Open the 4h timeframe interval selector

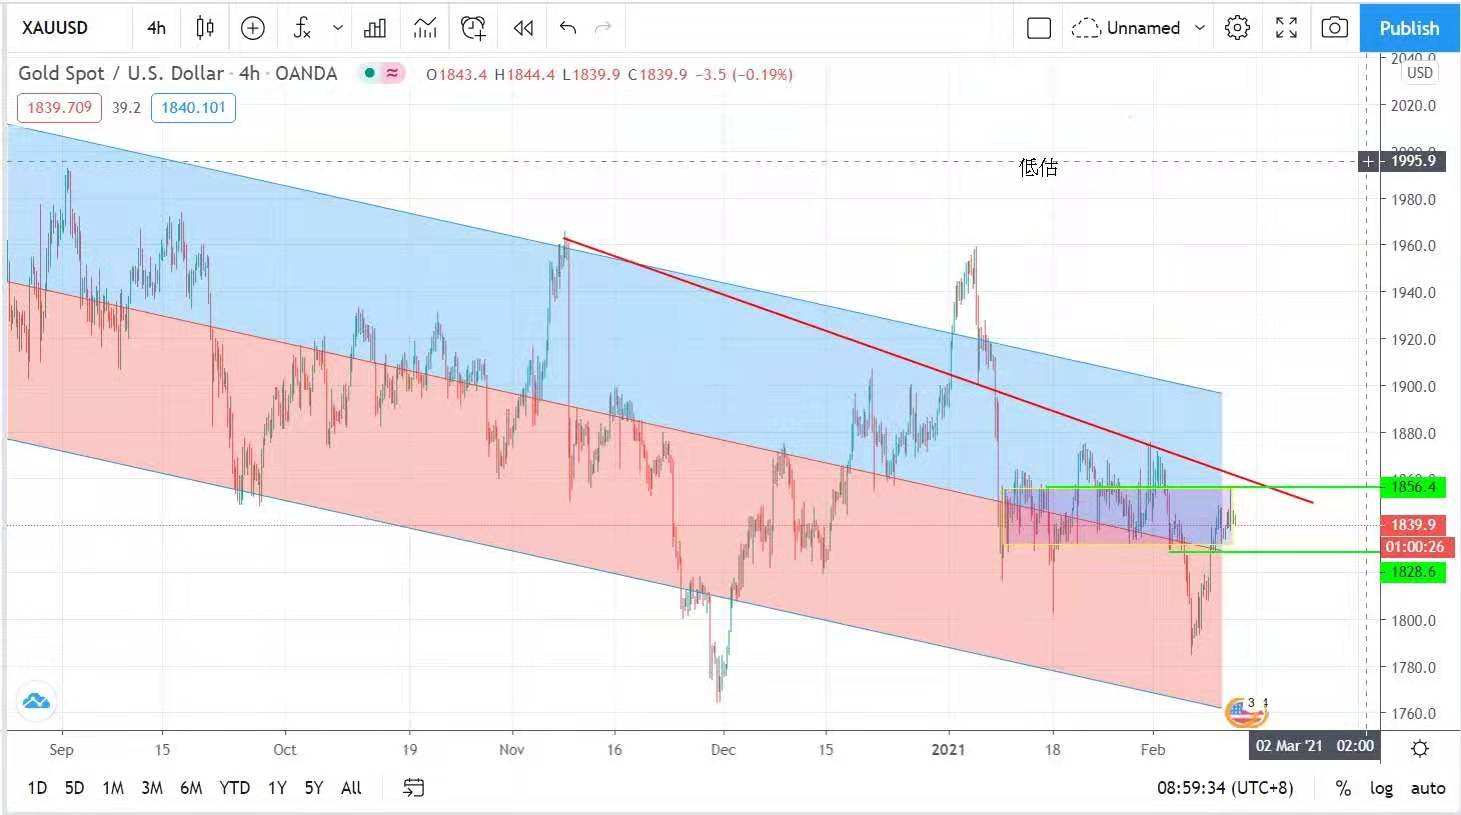click(156, 28)
